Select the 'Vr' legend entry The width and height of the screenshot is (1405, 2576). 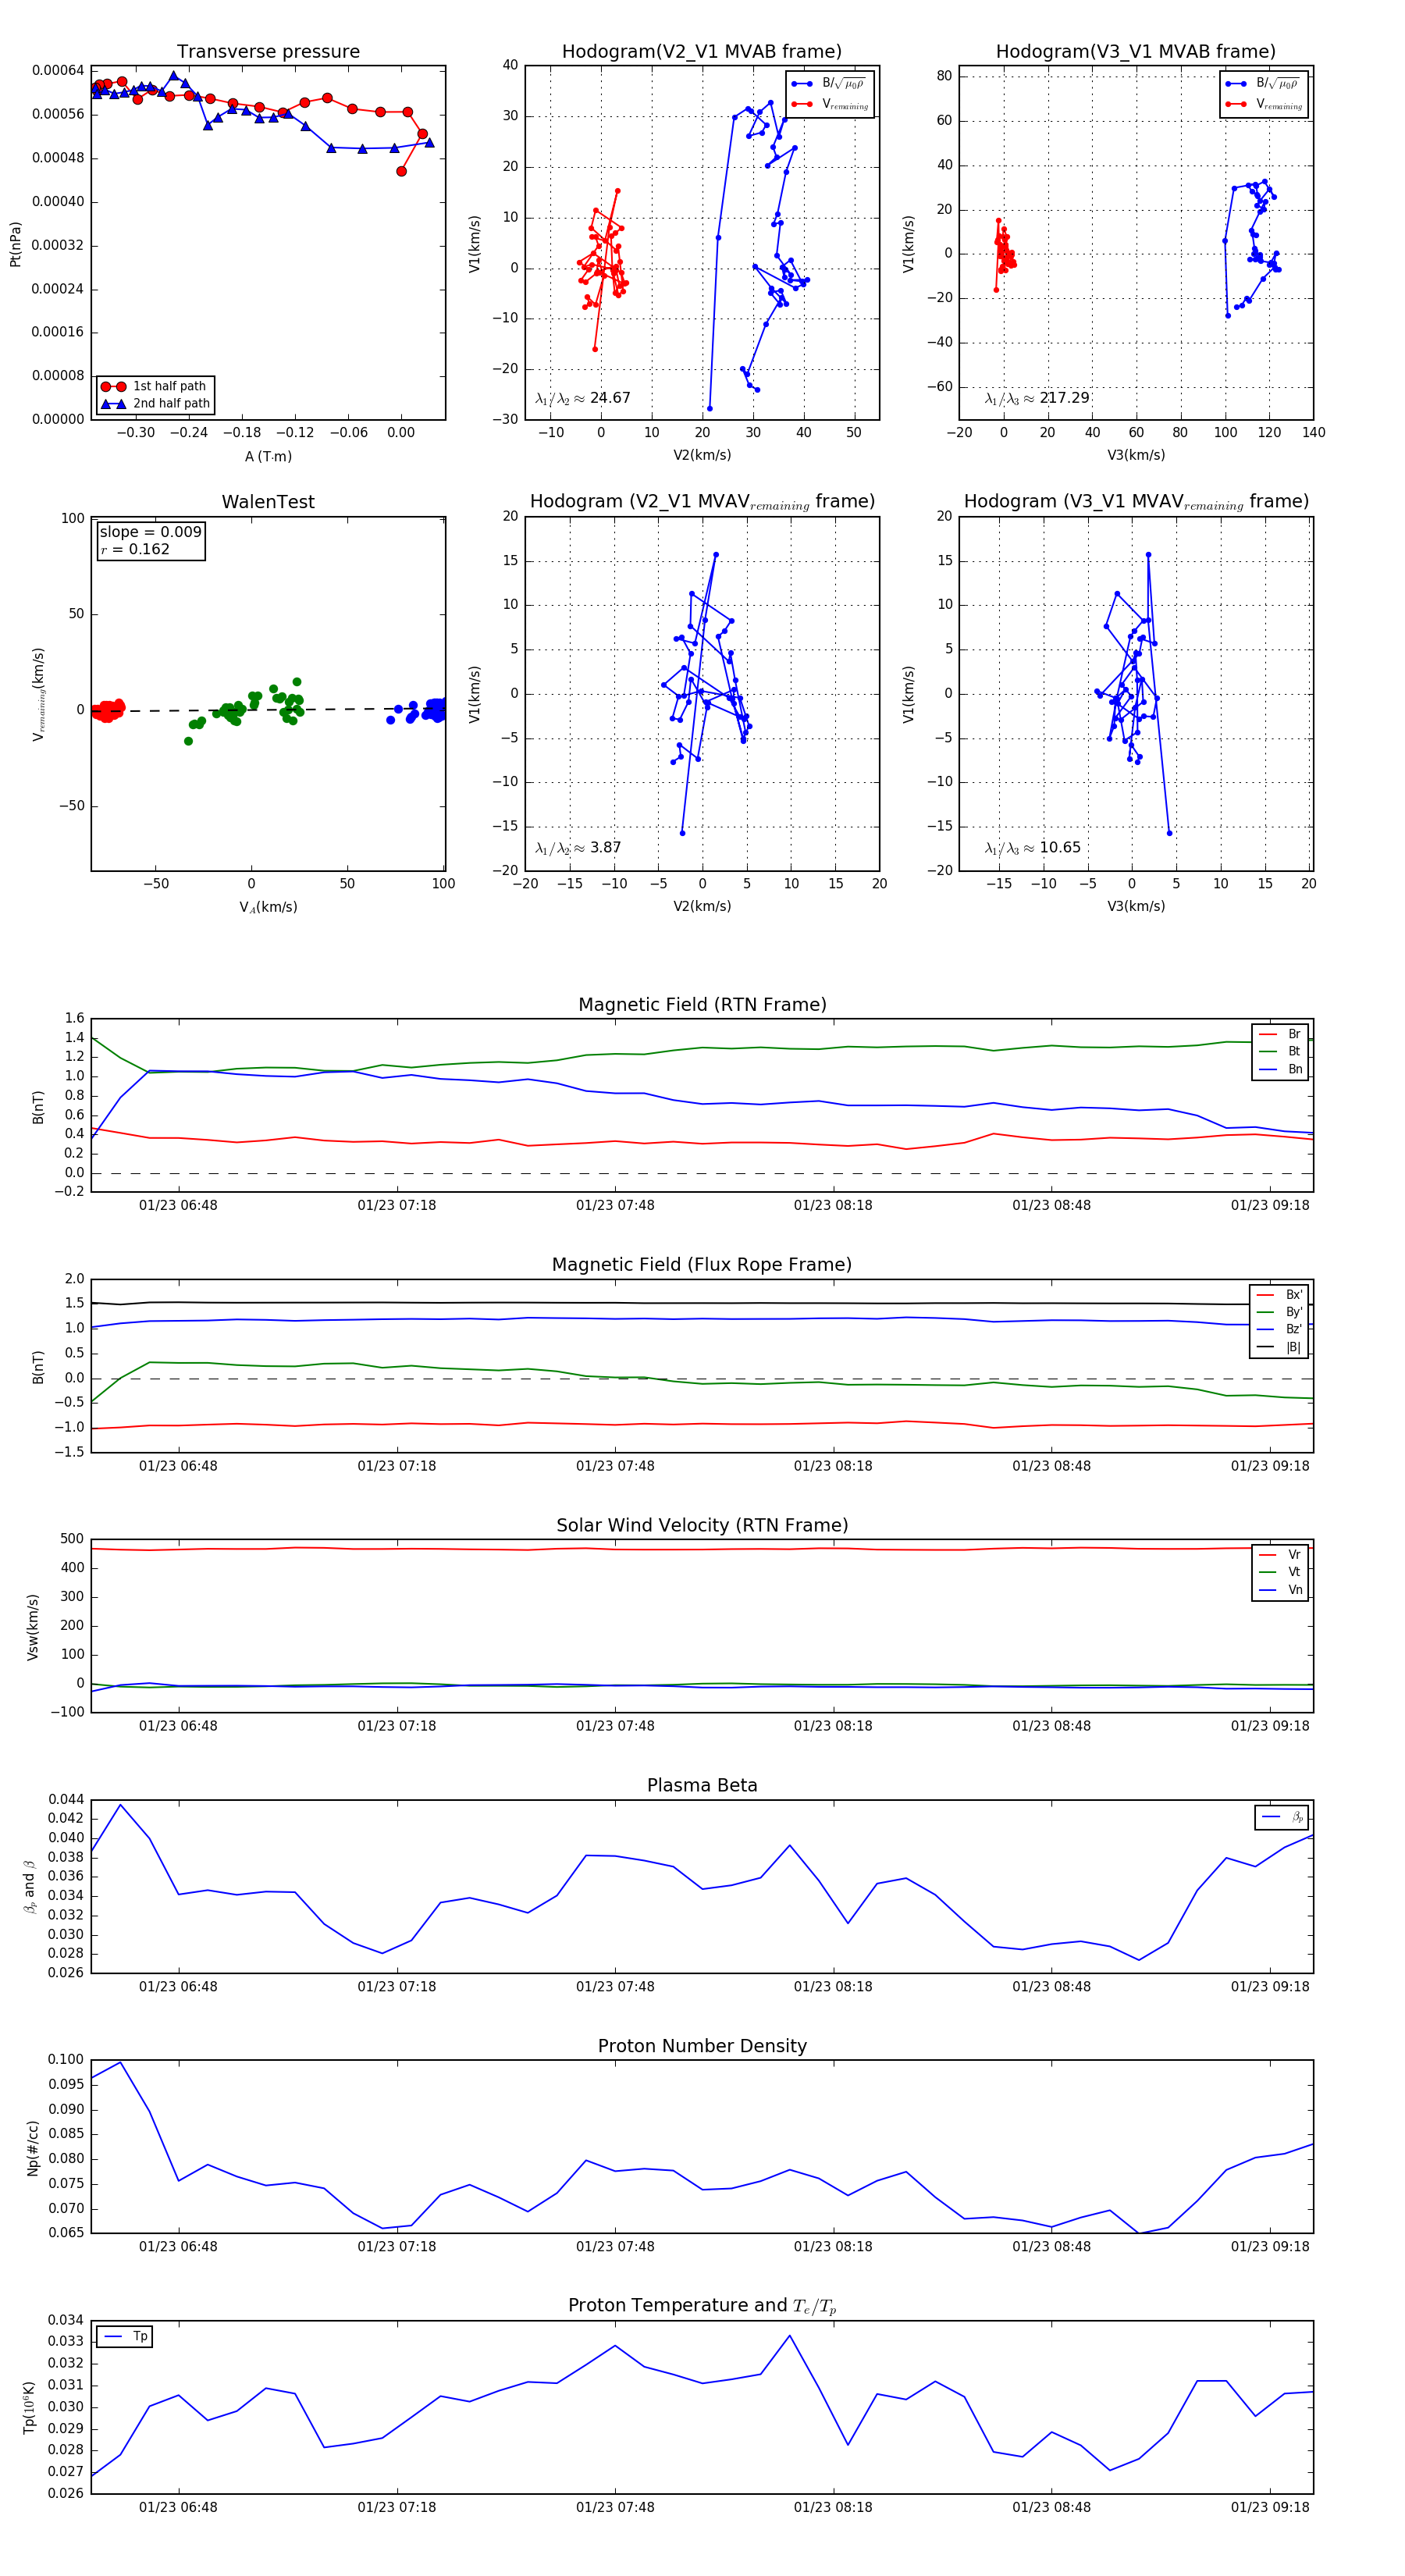(1280, 1555)
